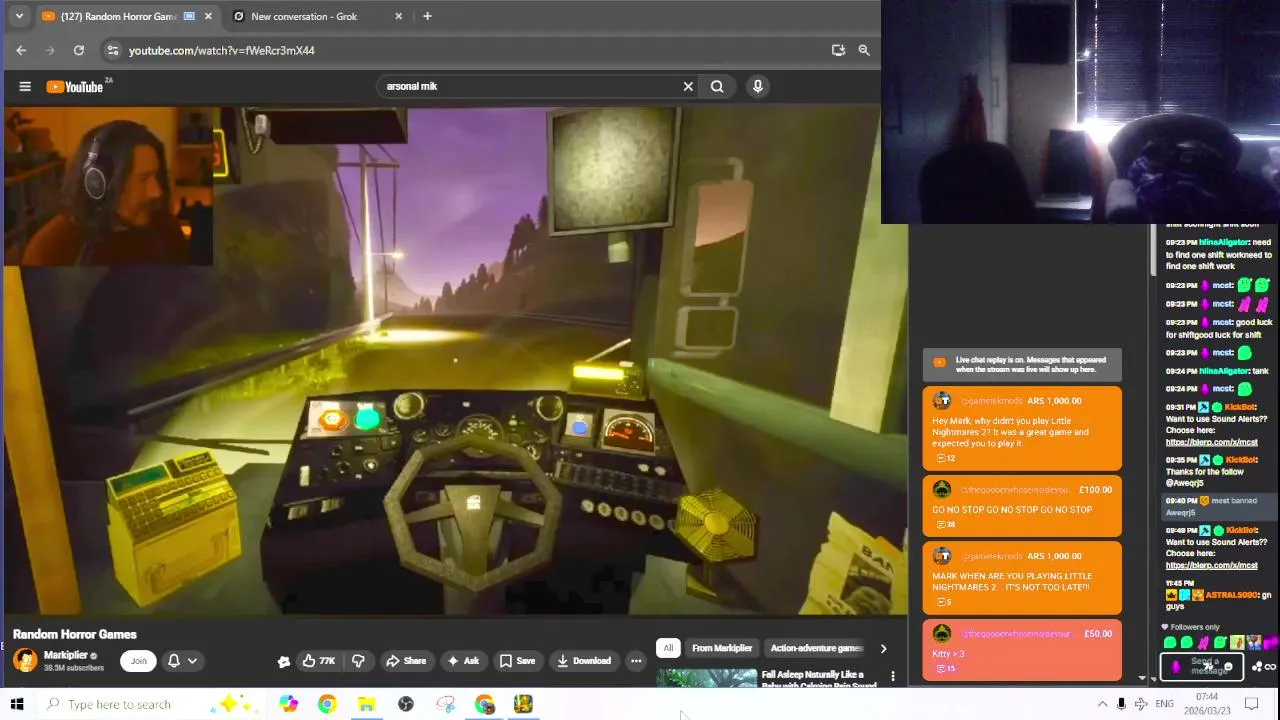
Task: Join the Markiplier channel membership
Action: [138, 660]
